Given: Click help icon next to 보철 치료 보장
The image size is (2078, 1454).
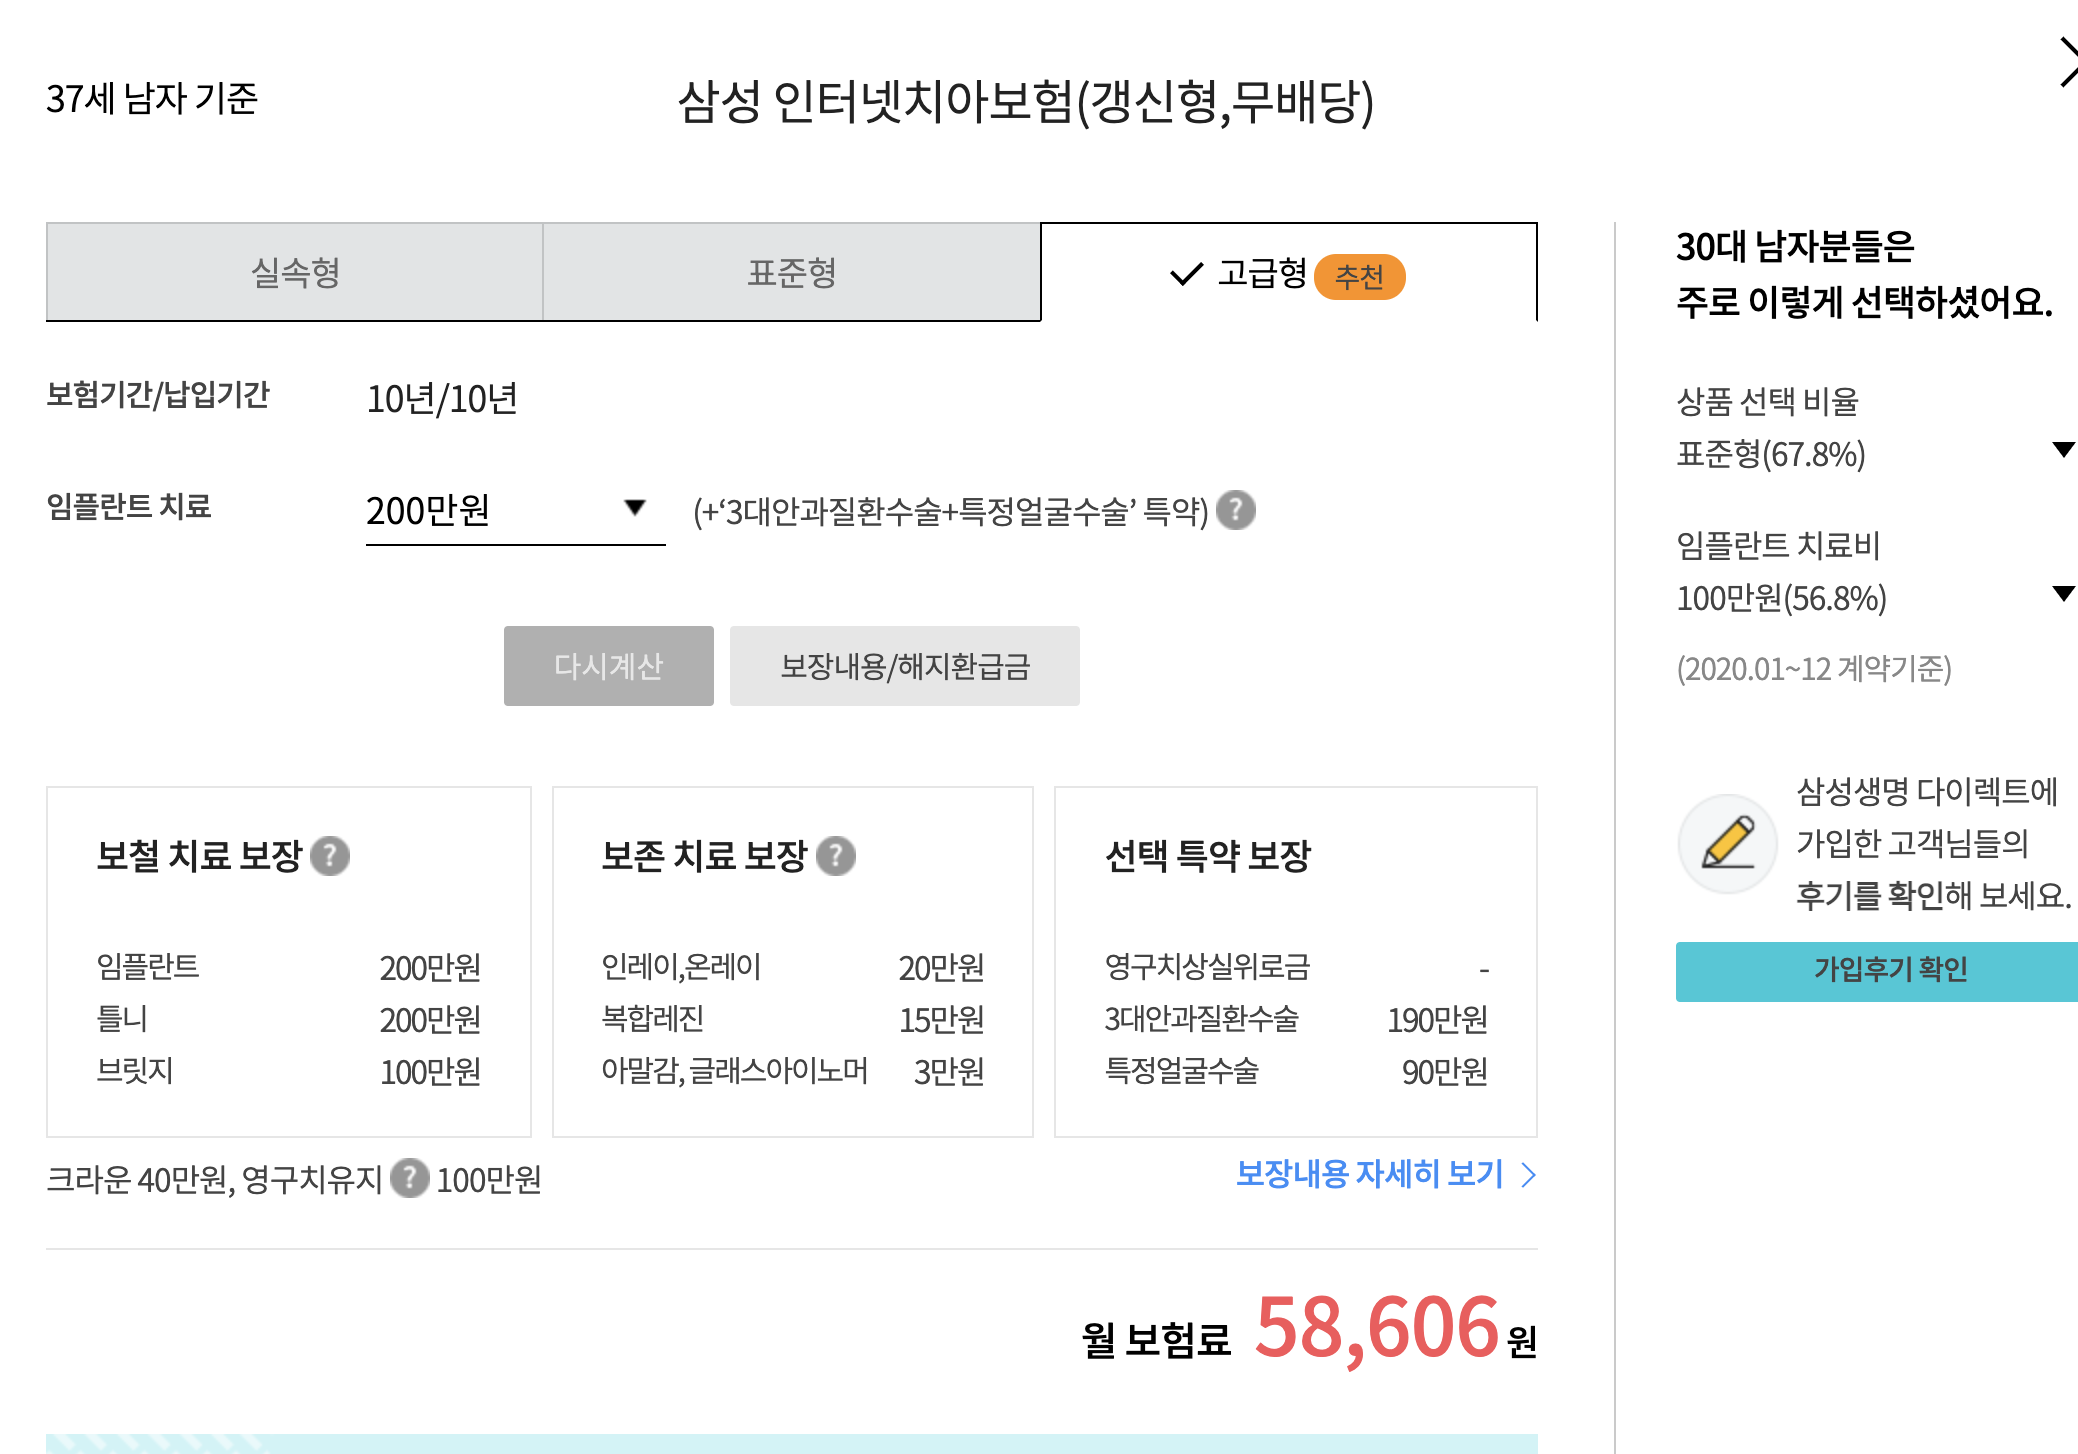Looking at the screenshot, I should (x=330, y=856).
